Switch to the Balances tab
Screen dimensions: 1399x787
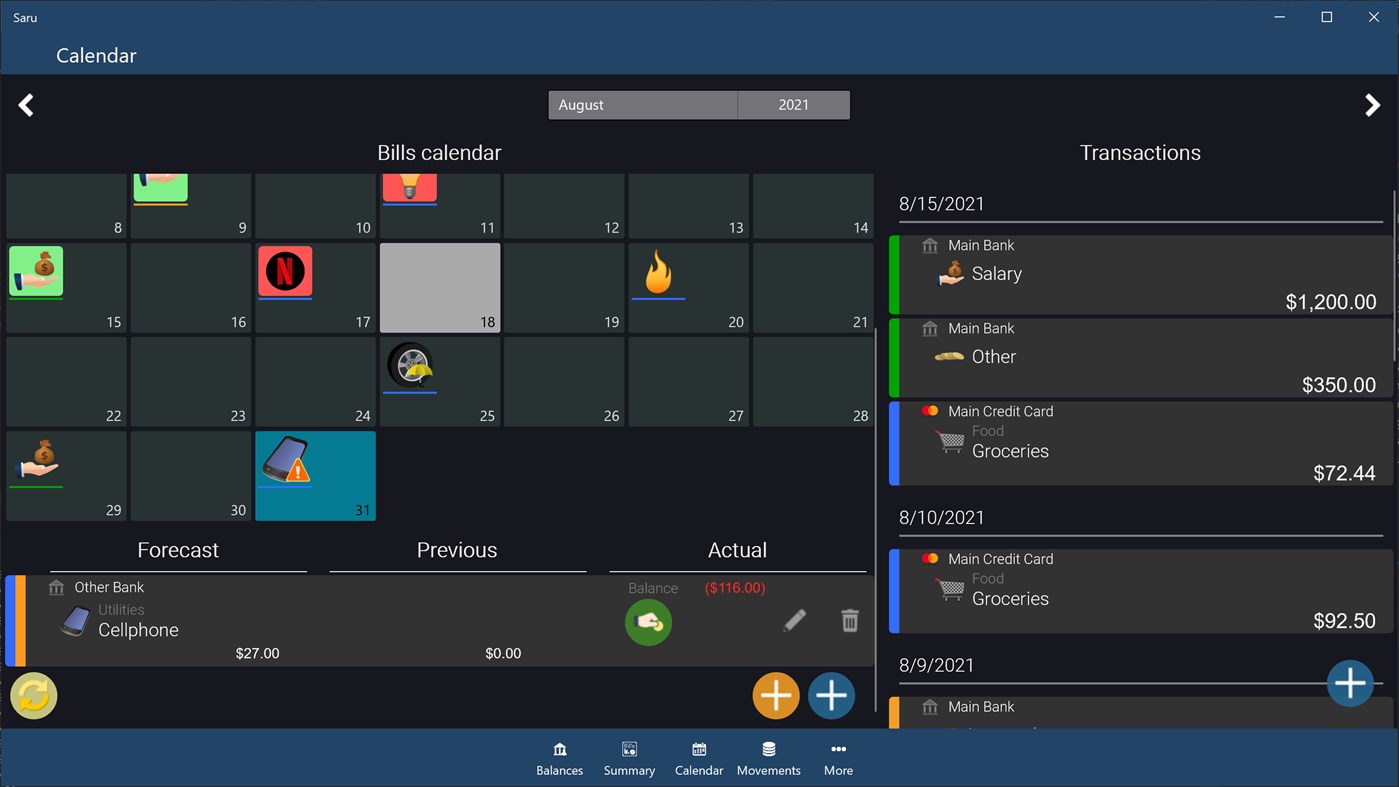click(559, 757)
